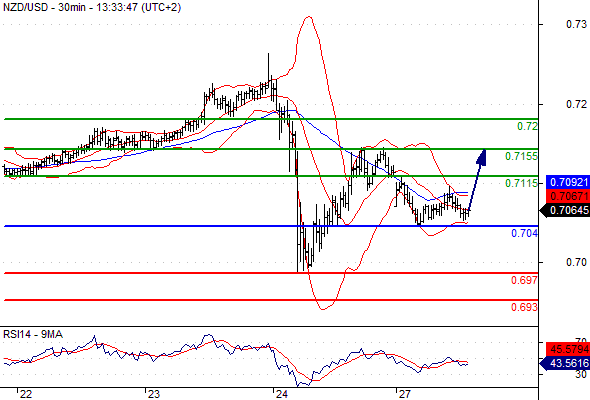Click the date marker 27 on time axis
This screenshot has height=400, width=590.
point(404,394)
